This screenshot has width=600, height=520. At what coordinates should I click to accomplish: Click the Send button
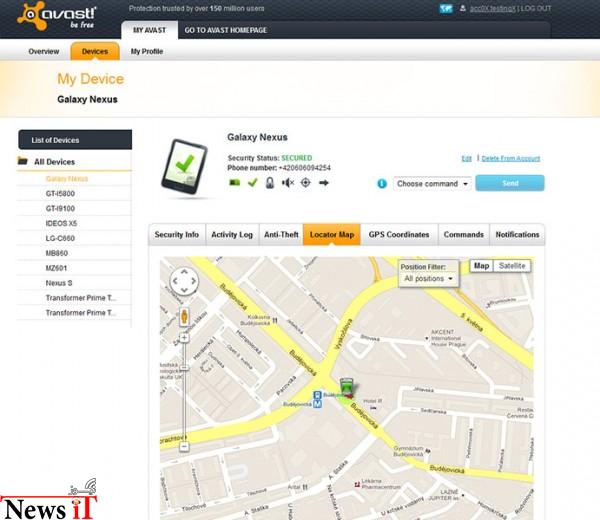pyautogui.click(x=510, y=183)
